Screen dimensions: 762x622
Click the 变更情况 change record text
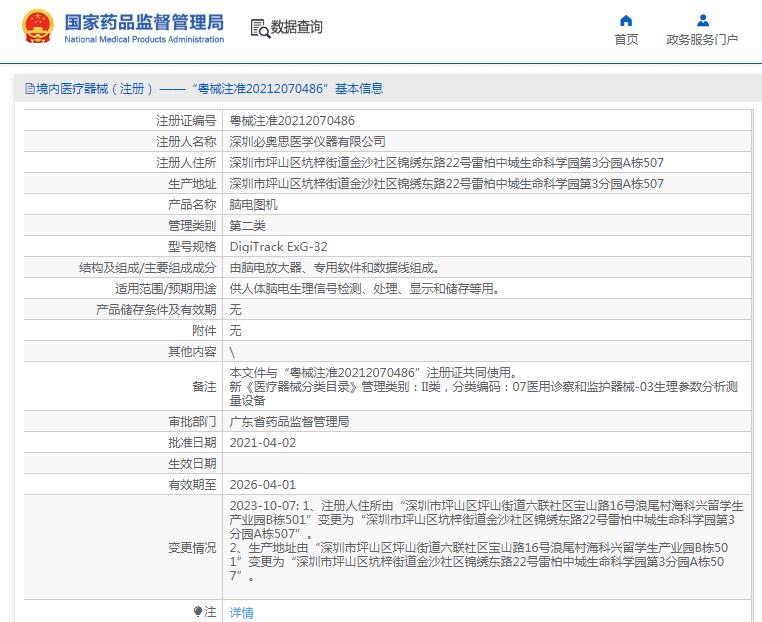click(486, 541)
